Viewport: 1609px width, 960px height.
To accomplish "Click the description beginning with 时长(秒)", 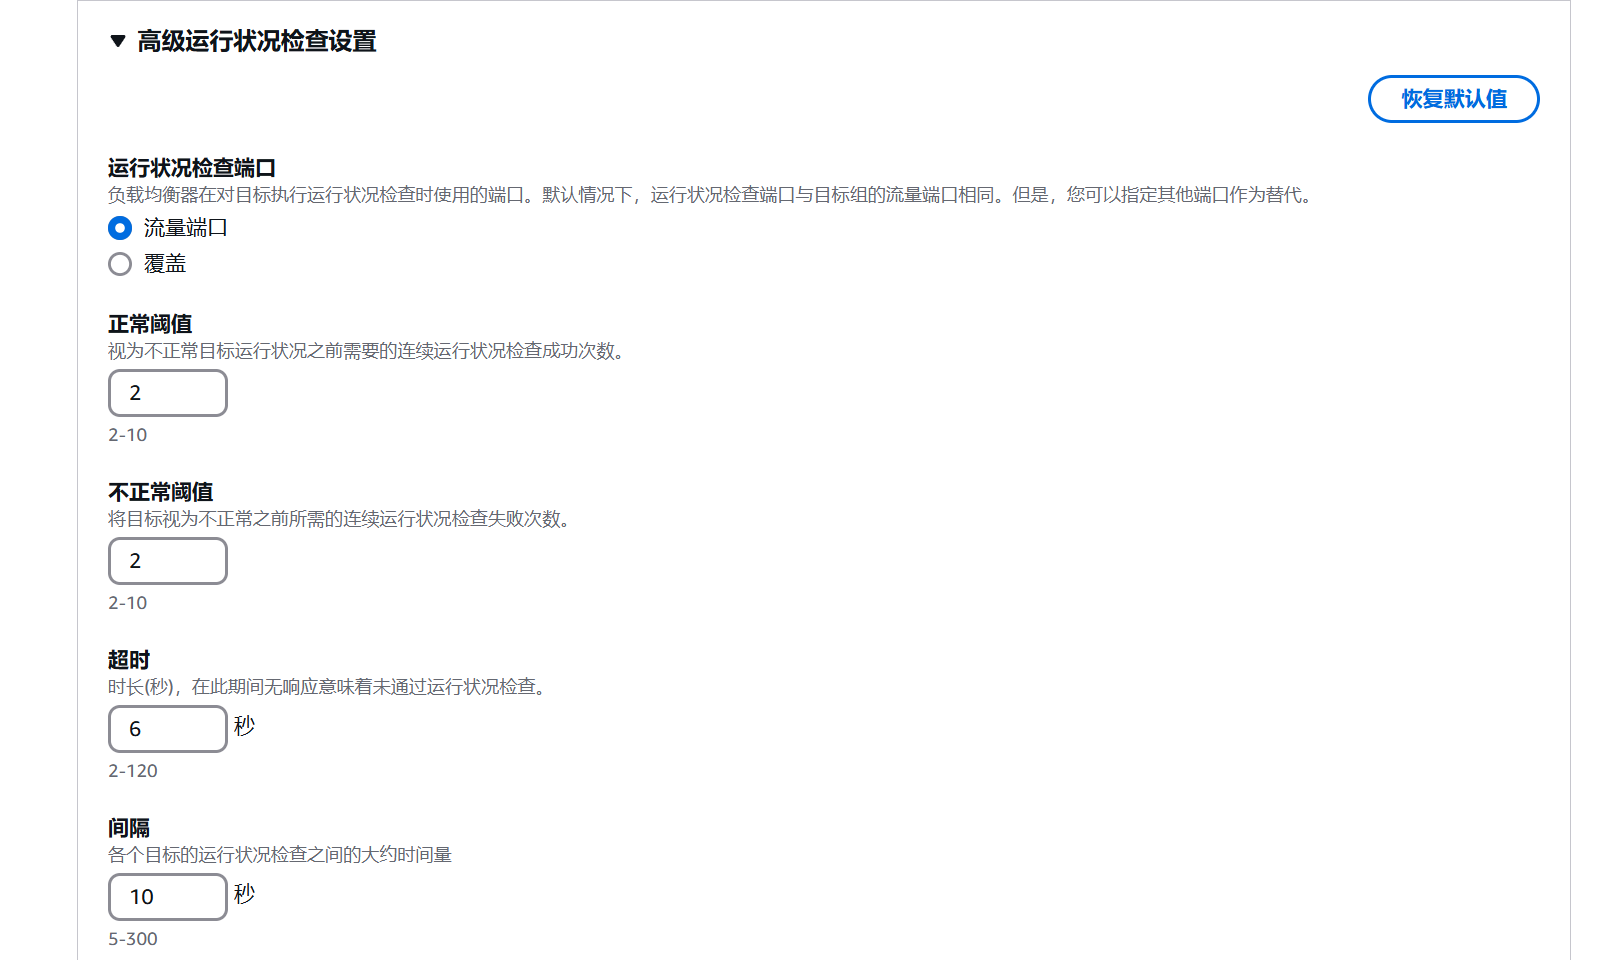I will point(330,687).
